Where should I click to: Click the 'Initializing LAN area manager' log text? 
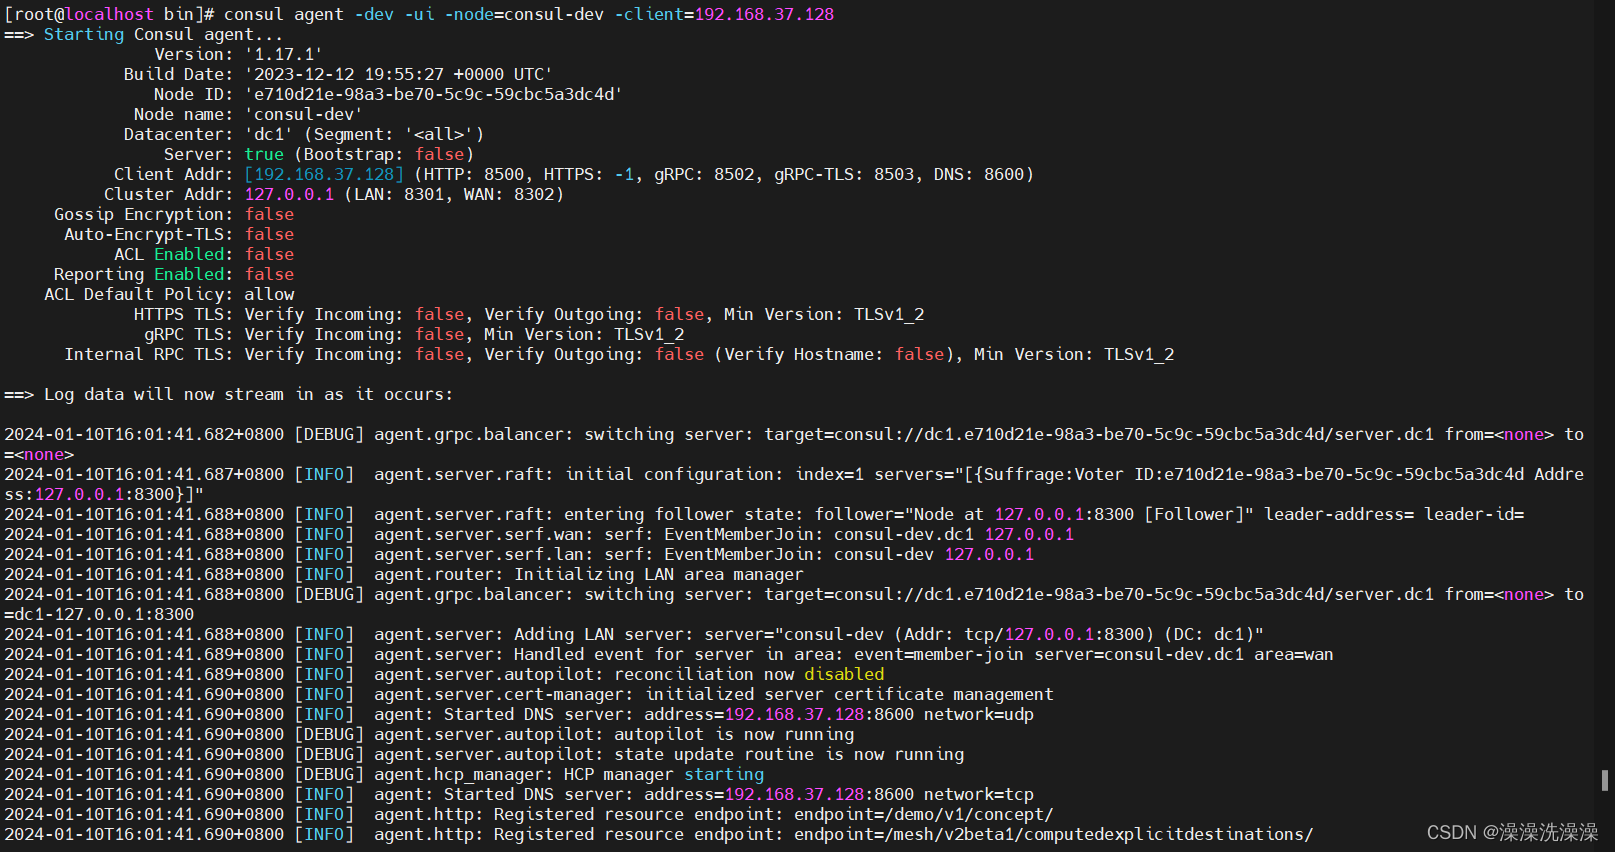(659, 574)
